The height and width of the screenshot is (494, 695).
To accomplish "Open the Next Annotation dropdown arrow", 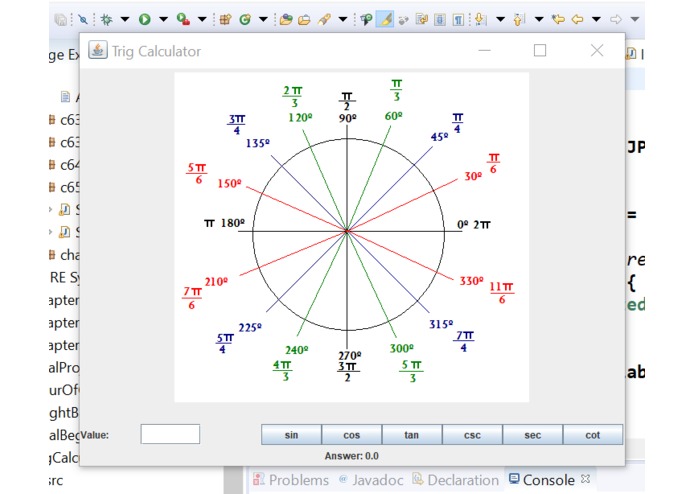I will pyautogui.click(x=500, y=19).
